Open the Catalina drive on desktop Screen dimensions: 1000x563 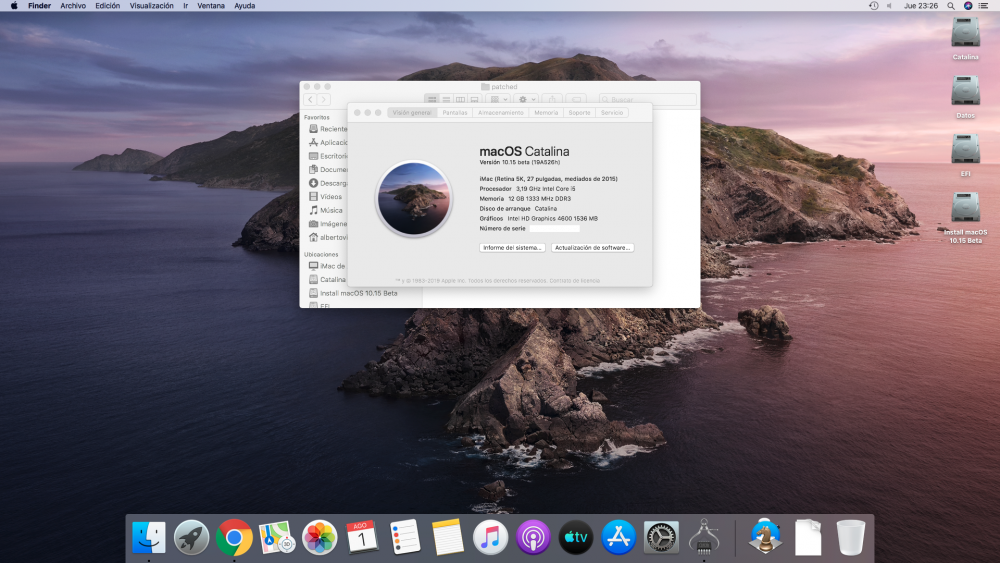(x=965, y=33)
